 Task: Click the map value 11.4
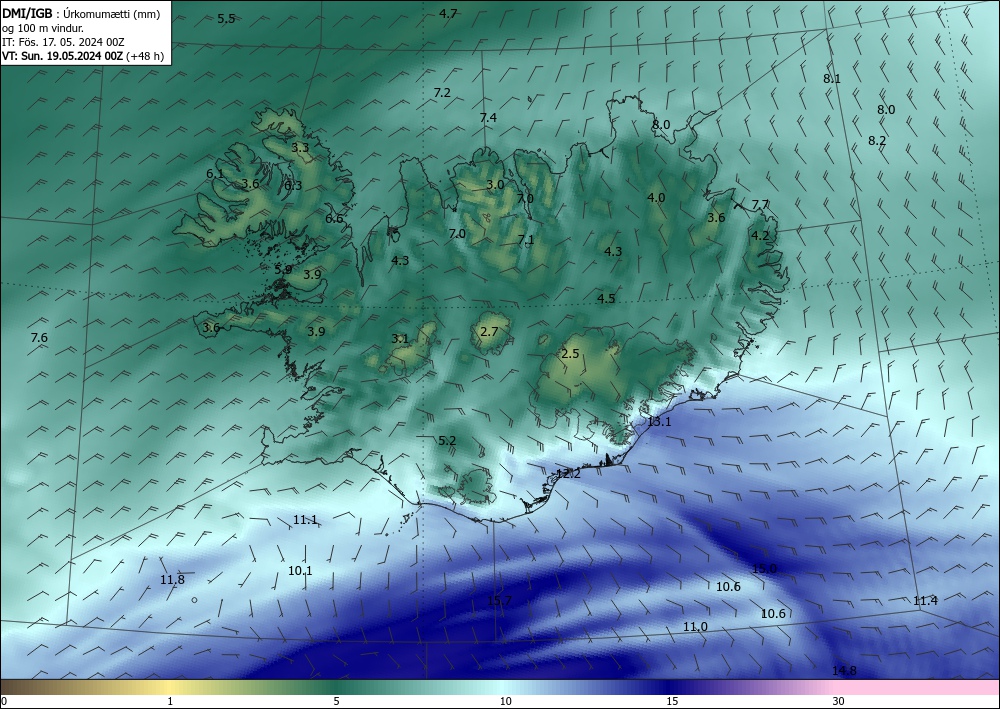point(925,600)
